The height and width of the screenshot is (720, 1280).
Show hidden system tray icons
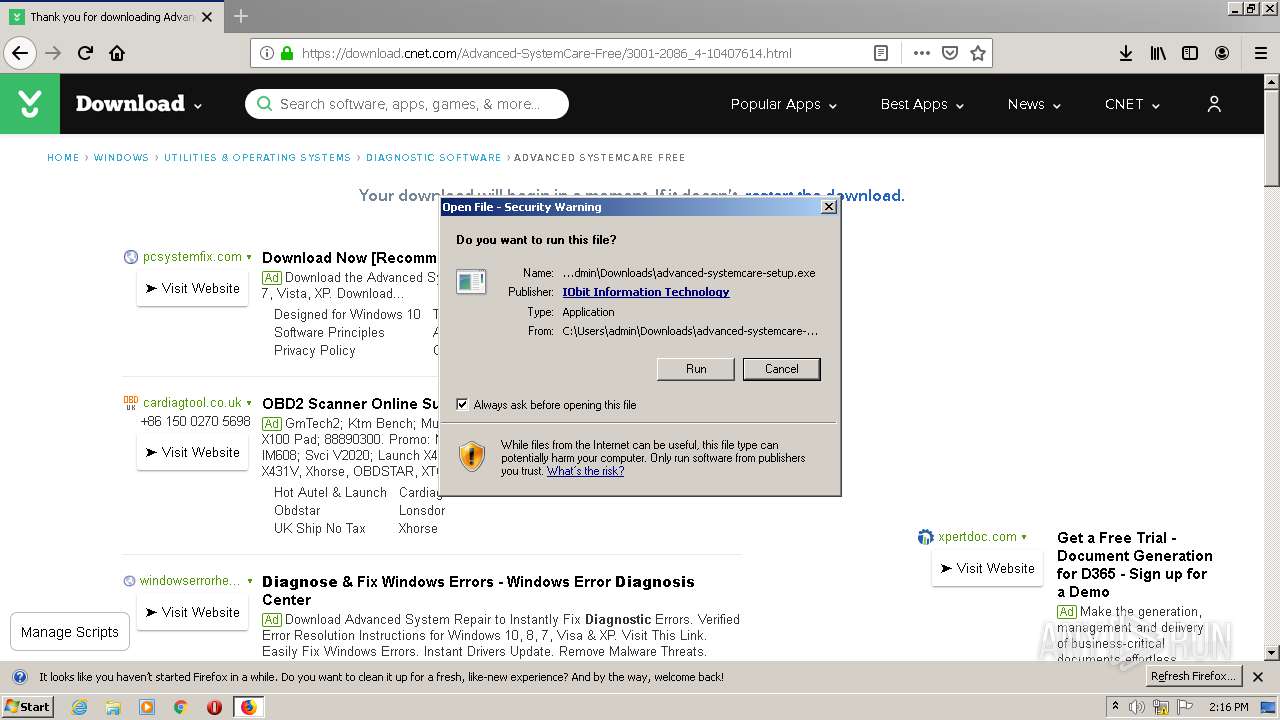point(1115,707)
